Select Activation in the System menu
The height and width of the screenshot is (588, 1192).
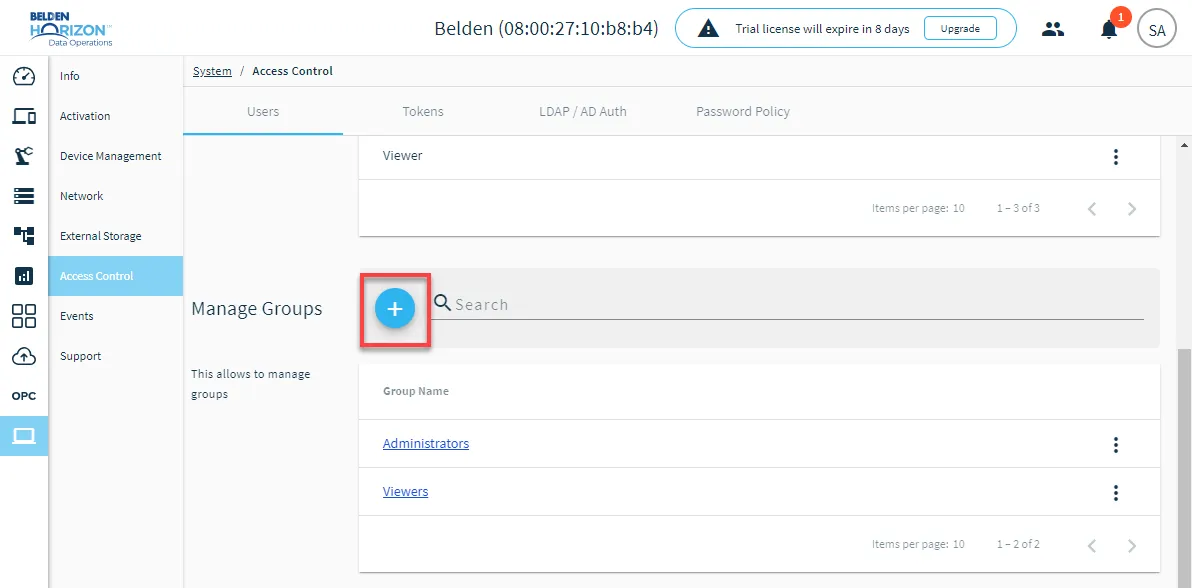point(116,116)
